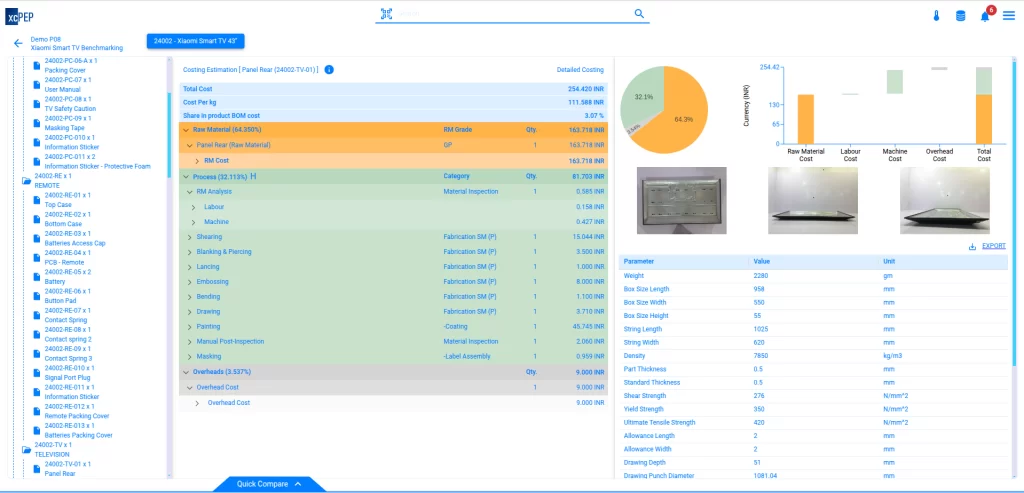1024x493 pixels.
Task: Expand the Shearing process row
Action: point(190,237)
